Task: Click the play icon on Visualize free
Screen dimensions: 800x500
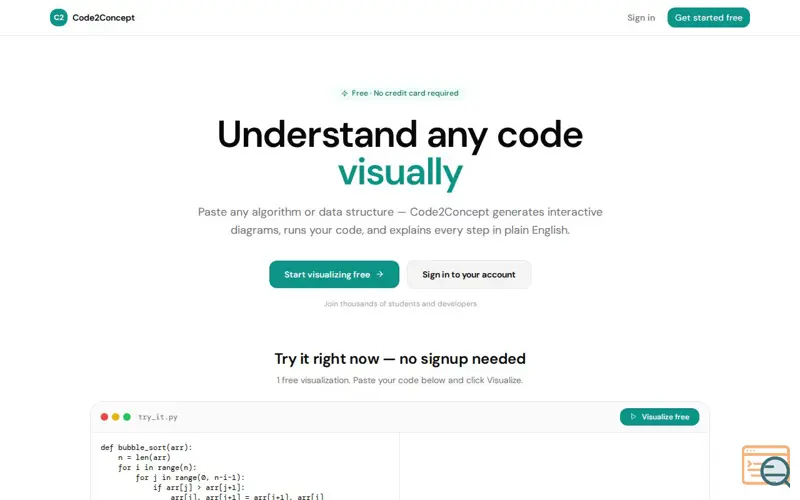Action: 633,417
